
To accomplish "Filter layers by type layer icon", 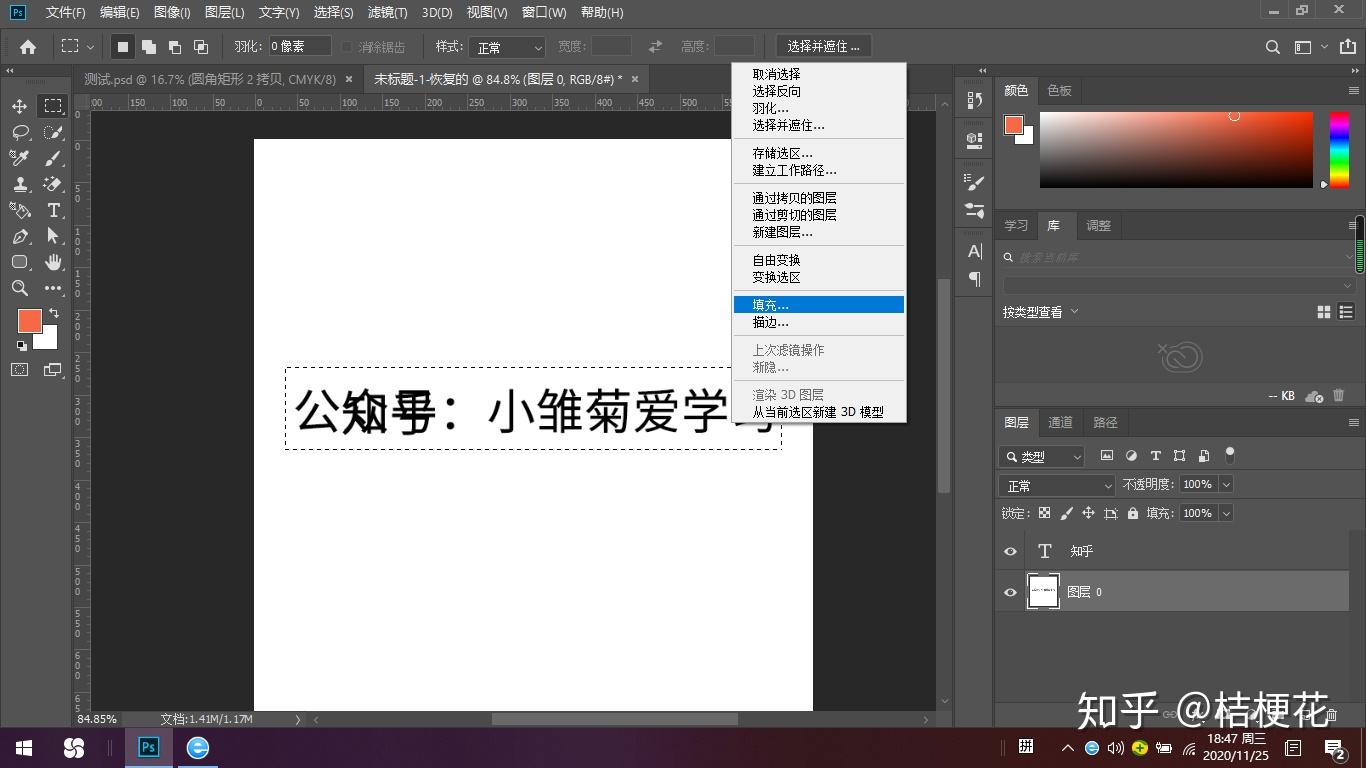I will click(x=1155, y=455).
